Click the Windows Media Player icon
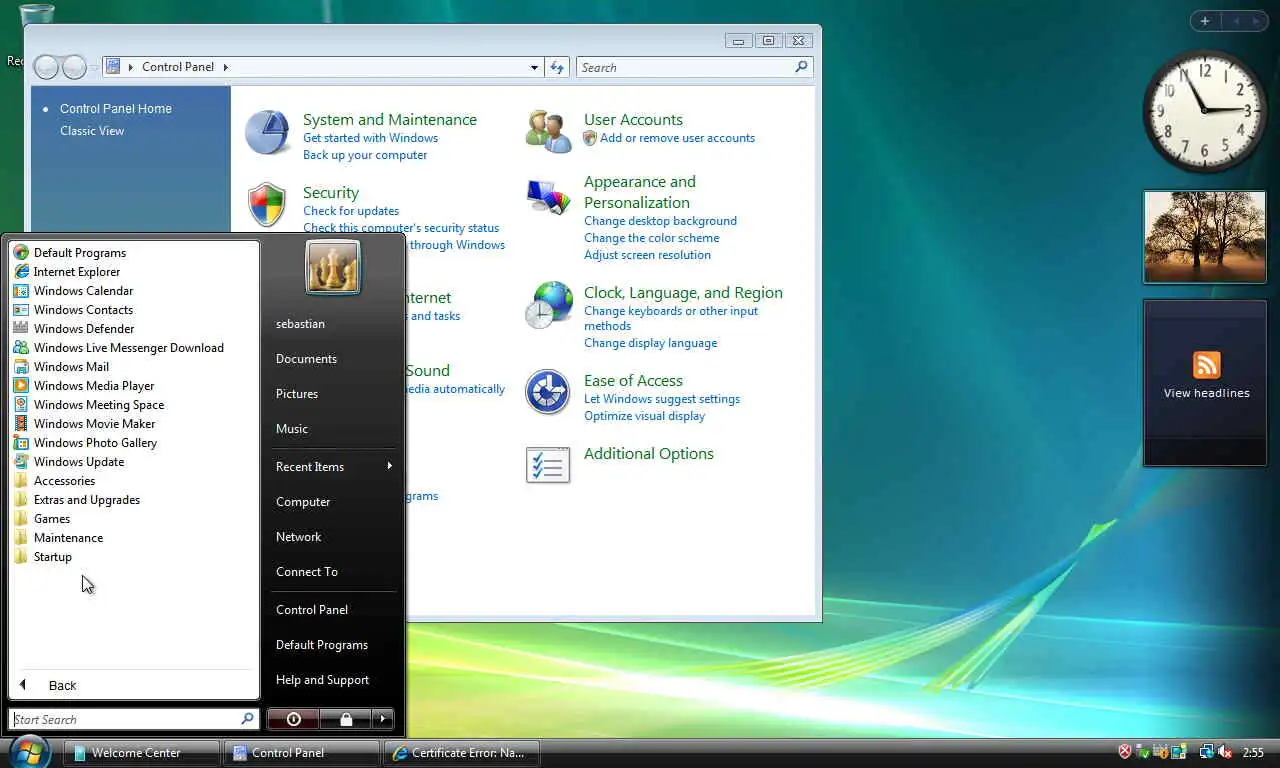Screen dimensions: 1280x768 coord(21,386)
